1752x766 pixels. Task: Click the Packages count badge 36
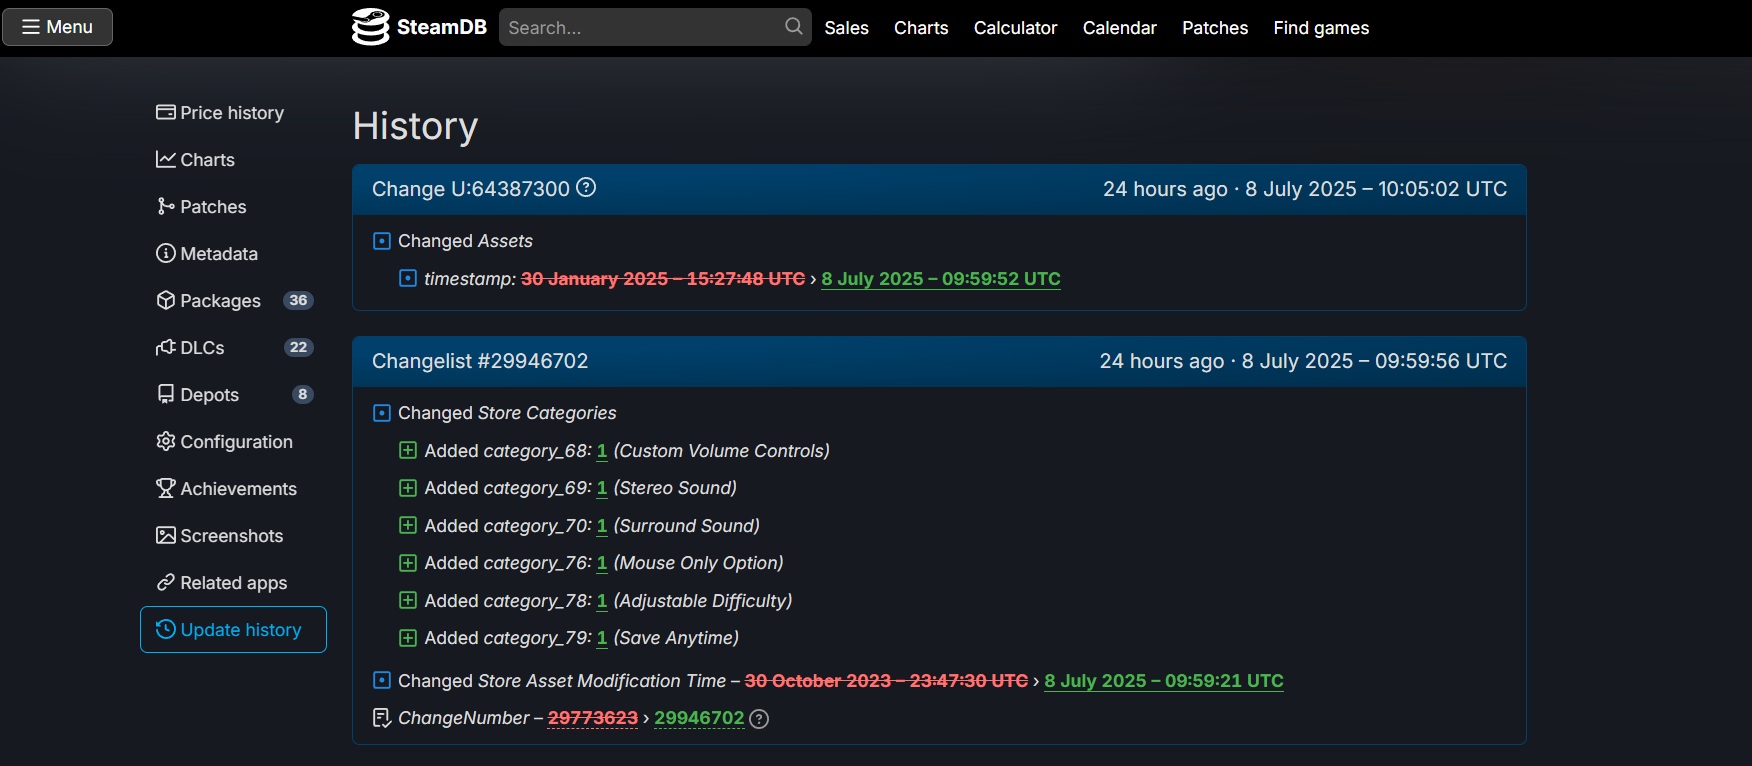(x=298, y=301)
